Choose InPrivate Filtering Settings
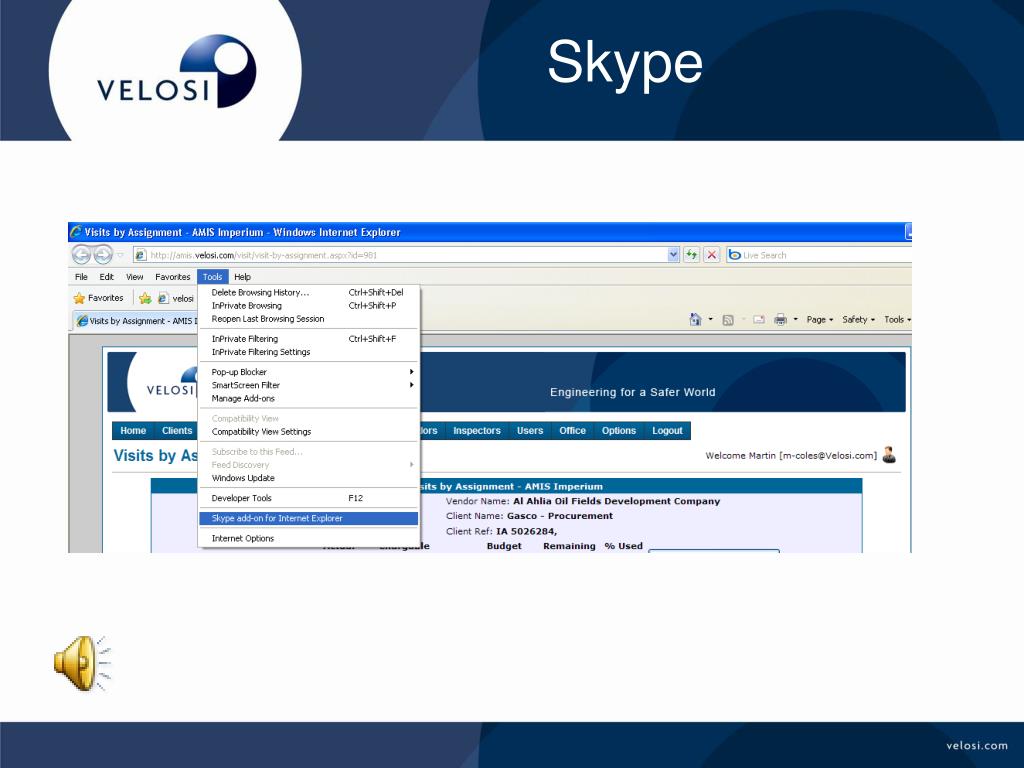1024x768 pixels. (x=308, y=352)
